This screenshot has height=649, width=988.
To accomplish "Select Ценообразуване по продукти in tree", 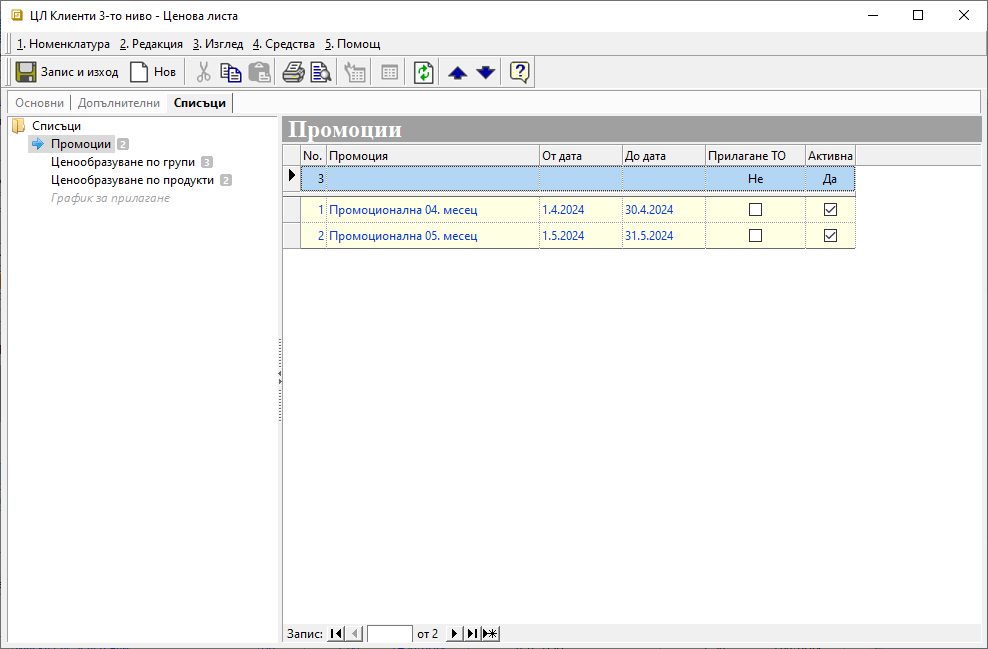I will 132,180.
